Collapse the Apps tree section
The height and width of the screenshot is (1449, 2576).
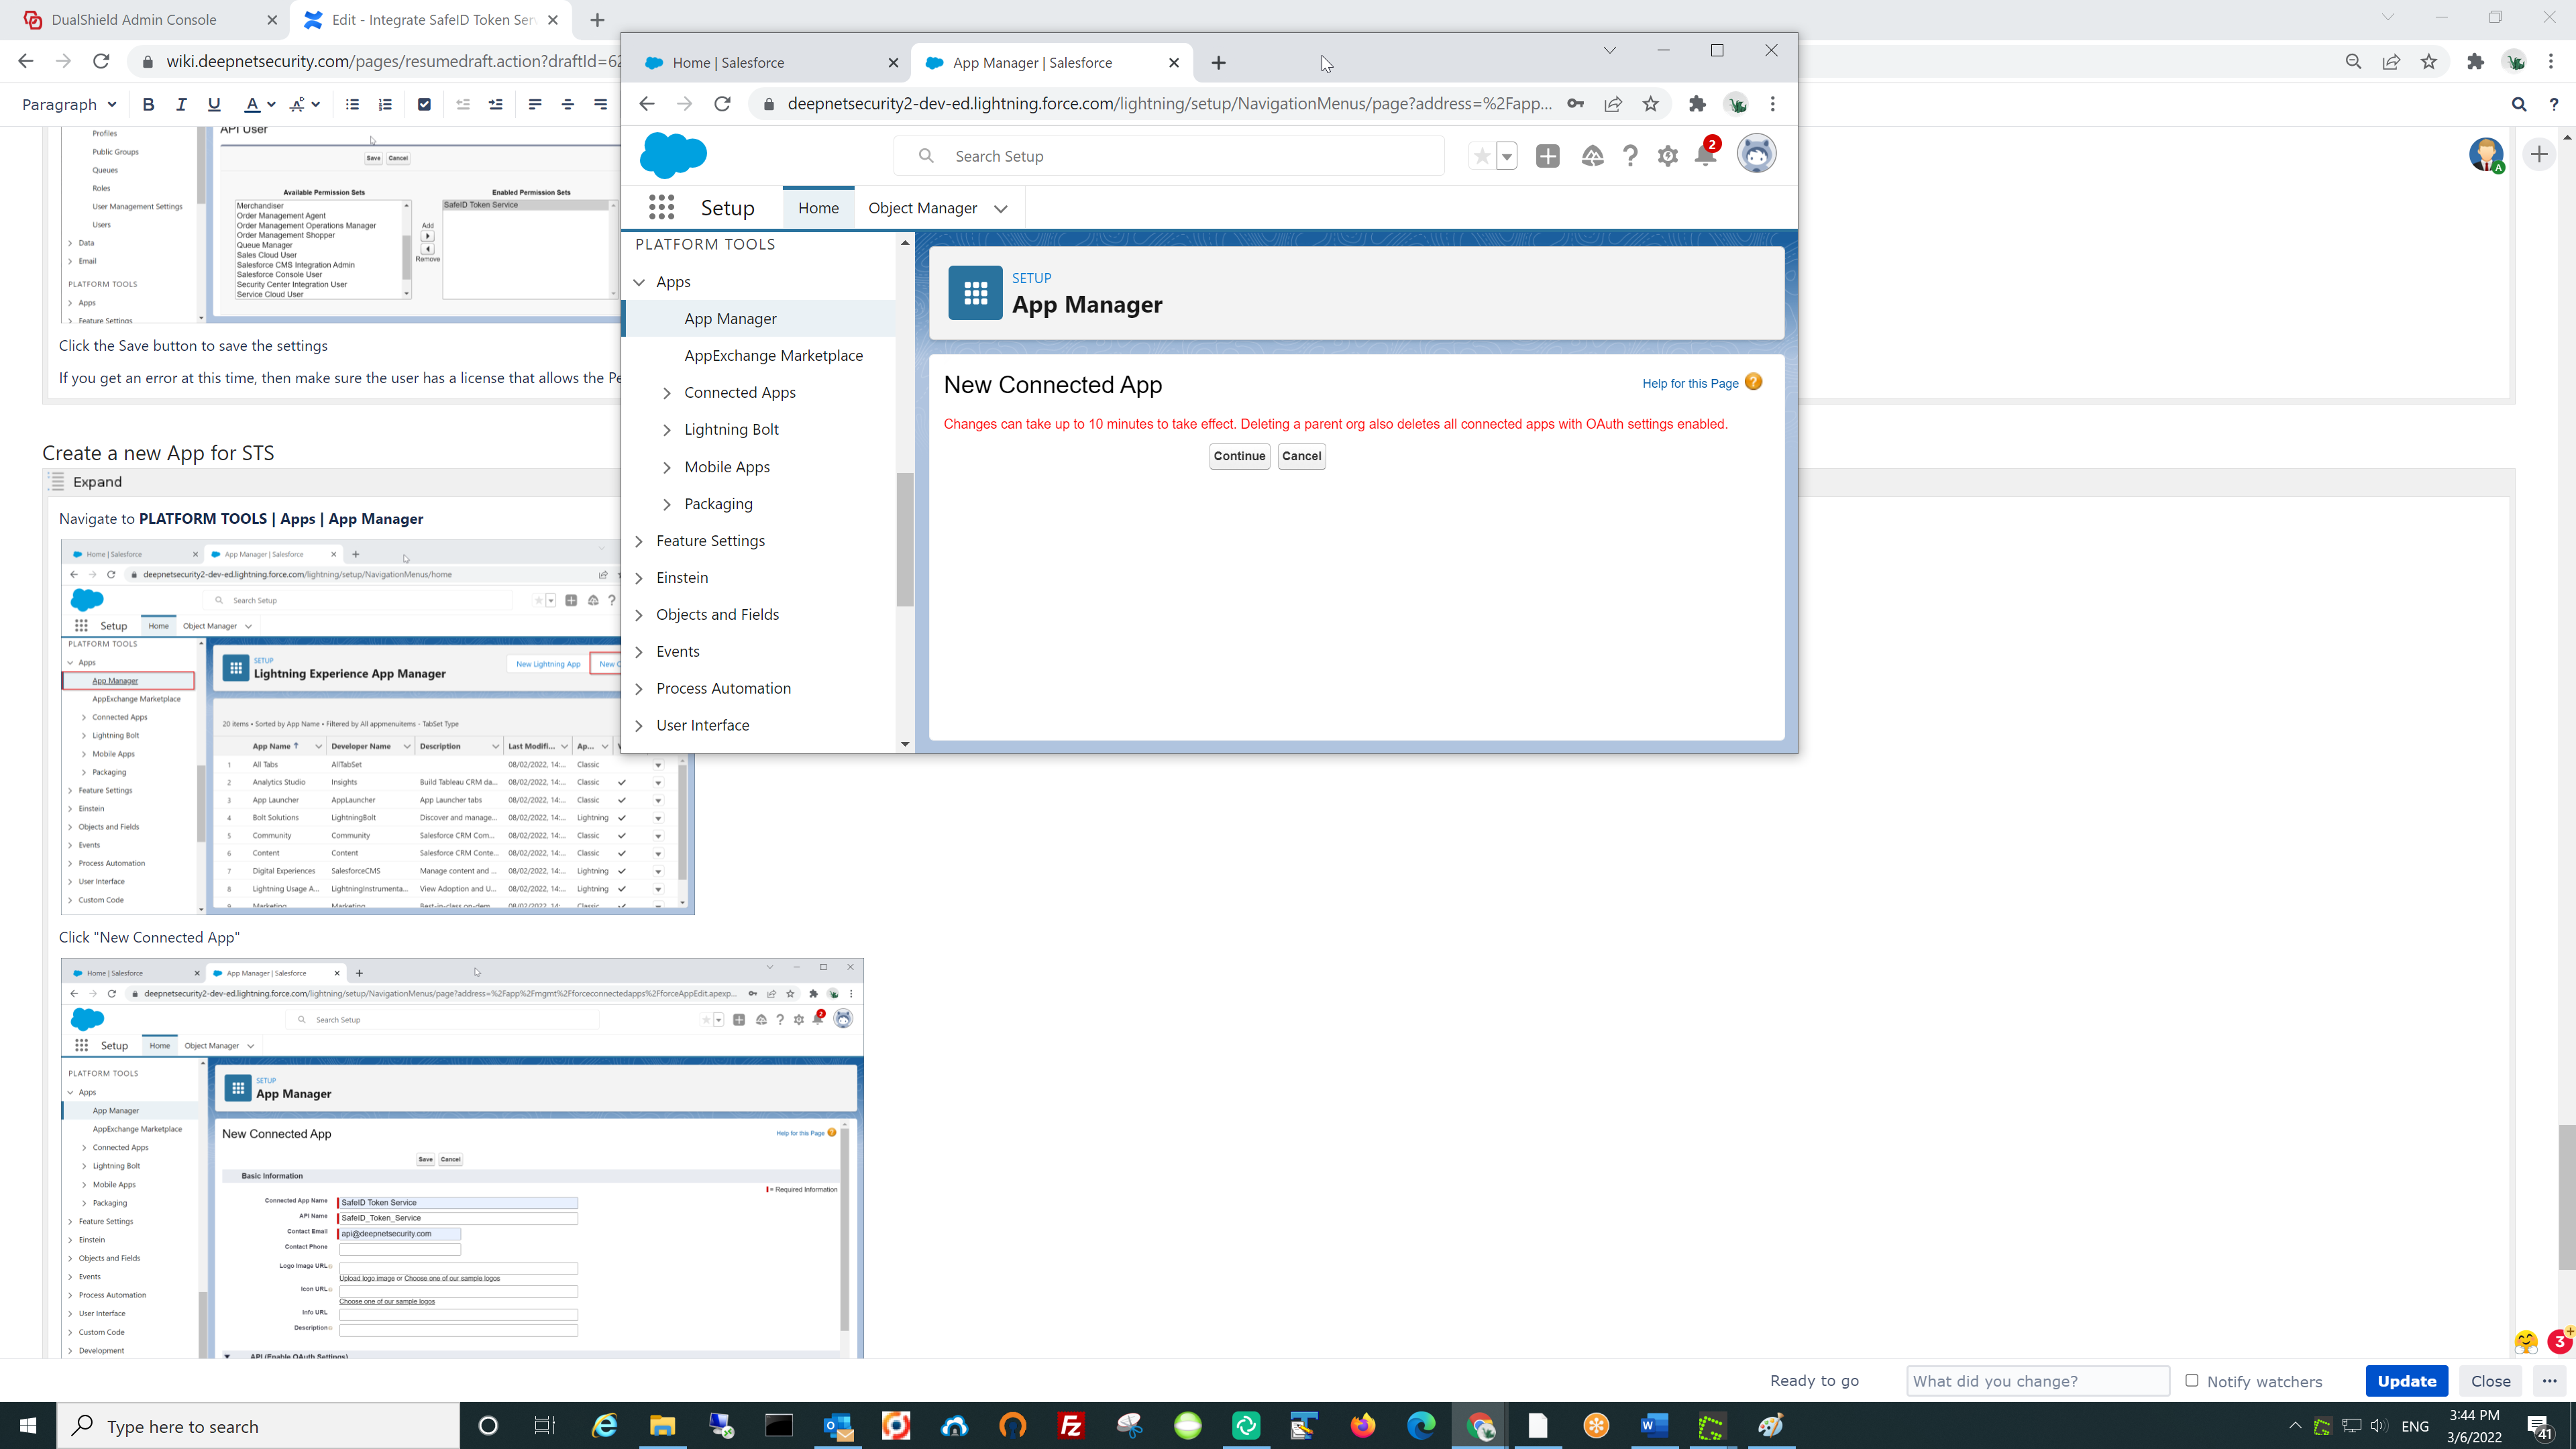(x=640, y=282)
